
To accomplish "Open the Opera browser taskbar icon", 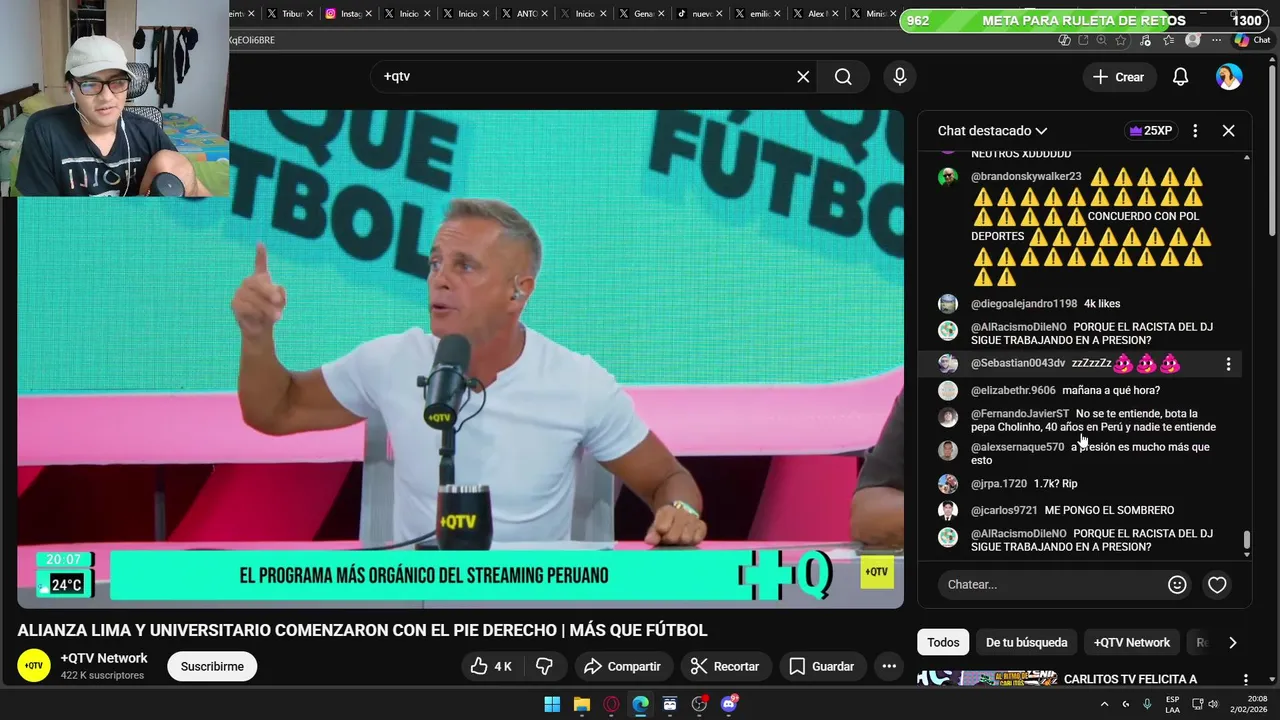I will (611, 704).
